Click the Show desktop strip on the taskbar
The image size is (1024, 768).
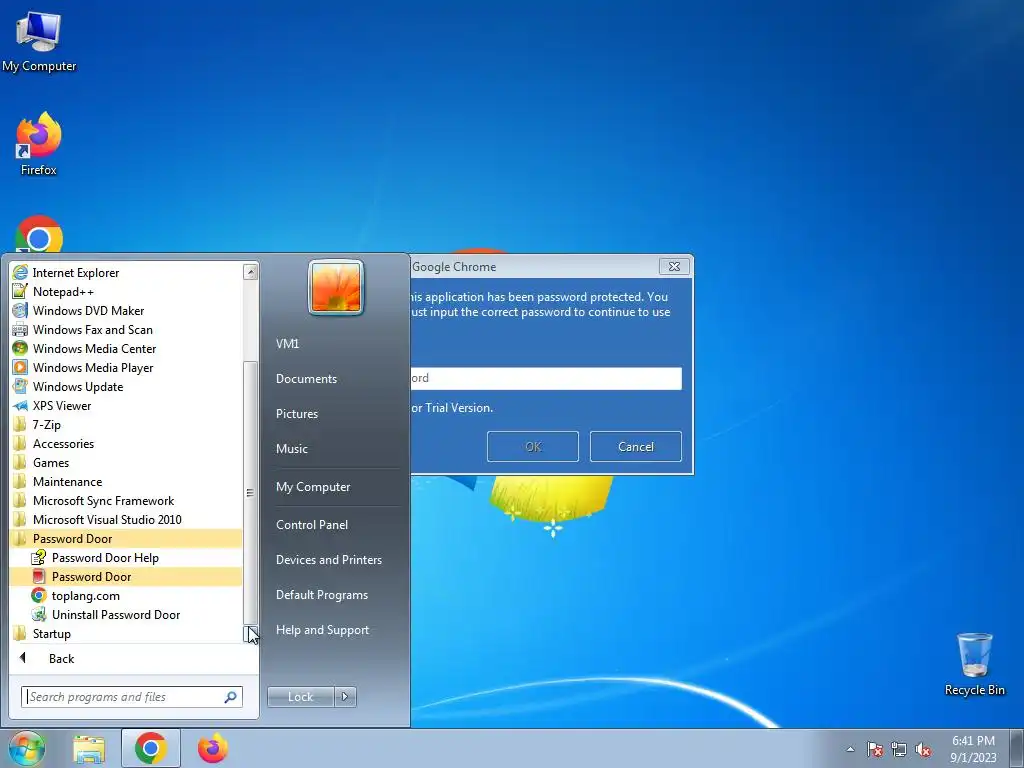point(1017,748)
